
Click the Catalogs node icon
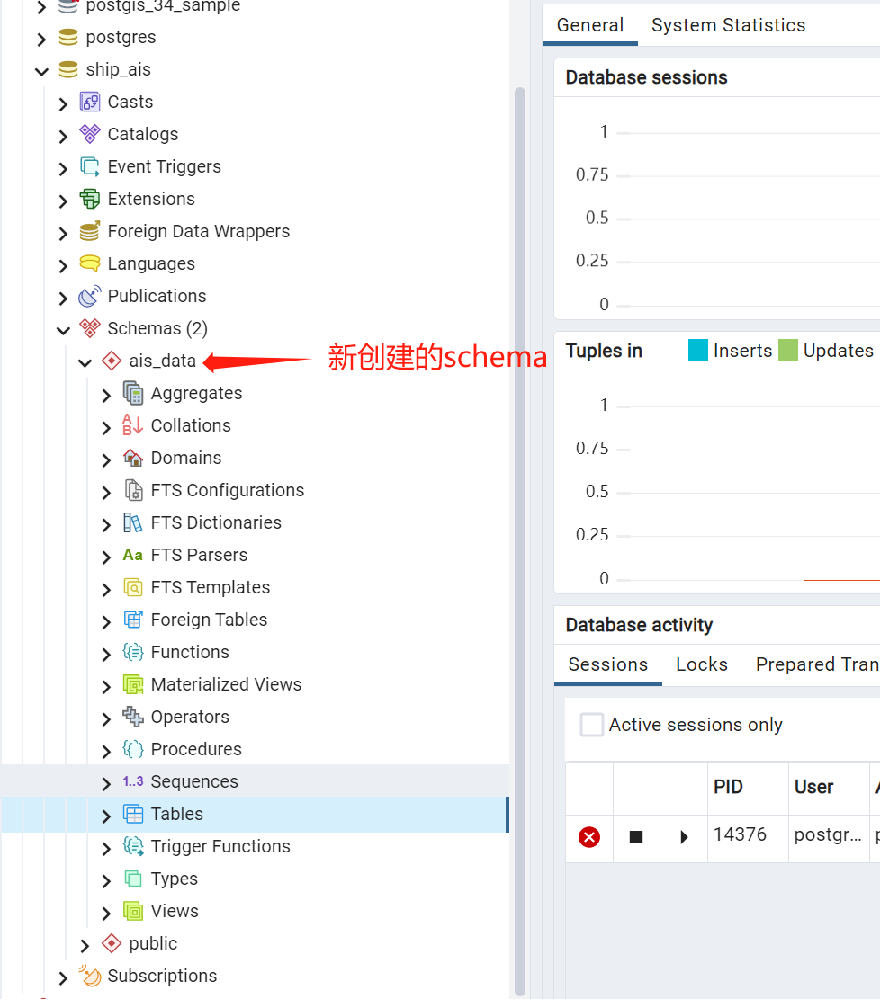(x=89, y=134)
